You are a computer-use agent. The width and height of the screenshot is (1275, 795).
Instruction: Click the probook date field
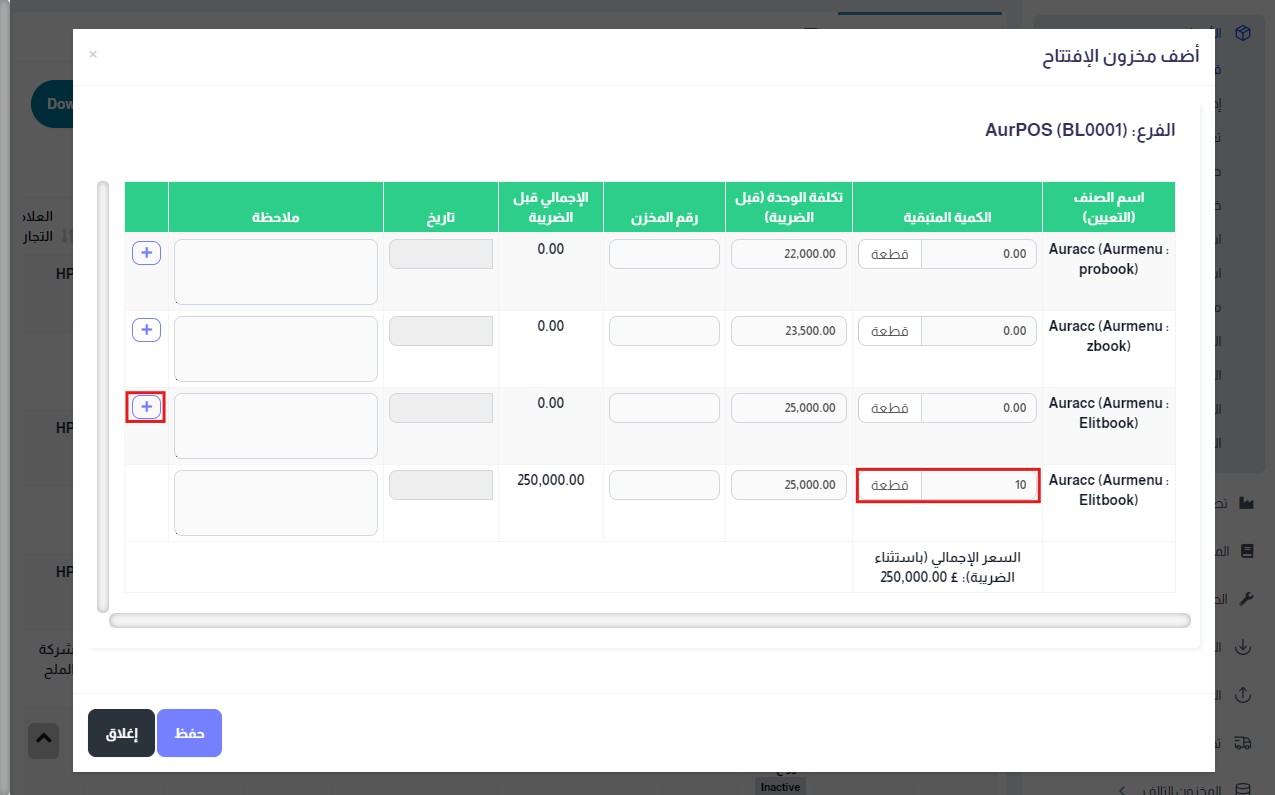(x=441, y=254)
